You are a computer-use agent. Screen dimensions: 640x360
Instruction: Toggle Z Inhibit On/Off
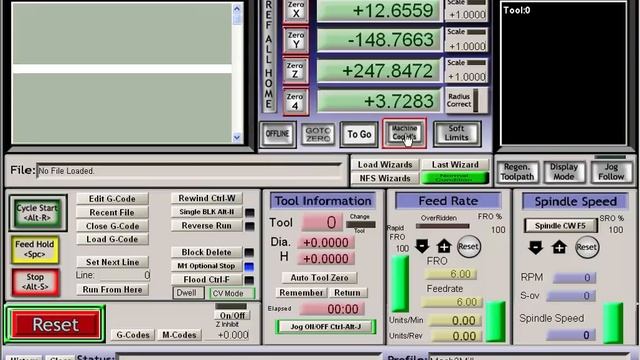point(232,316)
